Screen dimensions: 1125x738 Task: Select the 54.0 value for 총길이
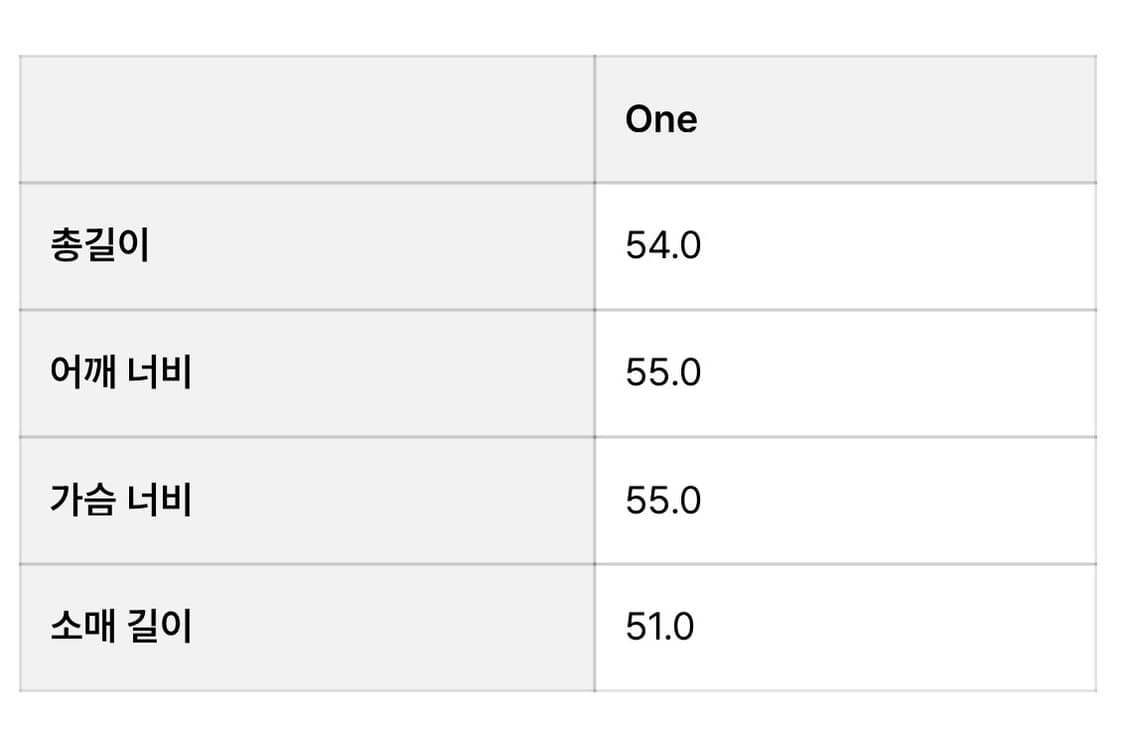point(663,245)
